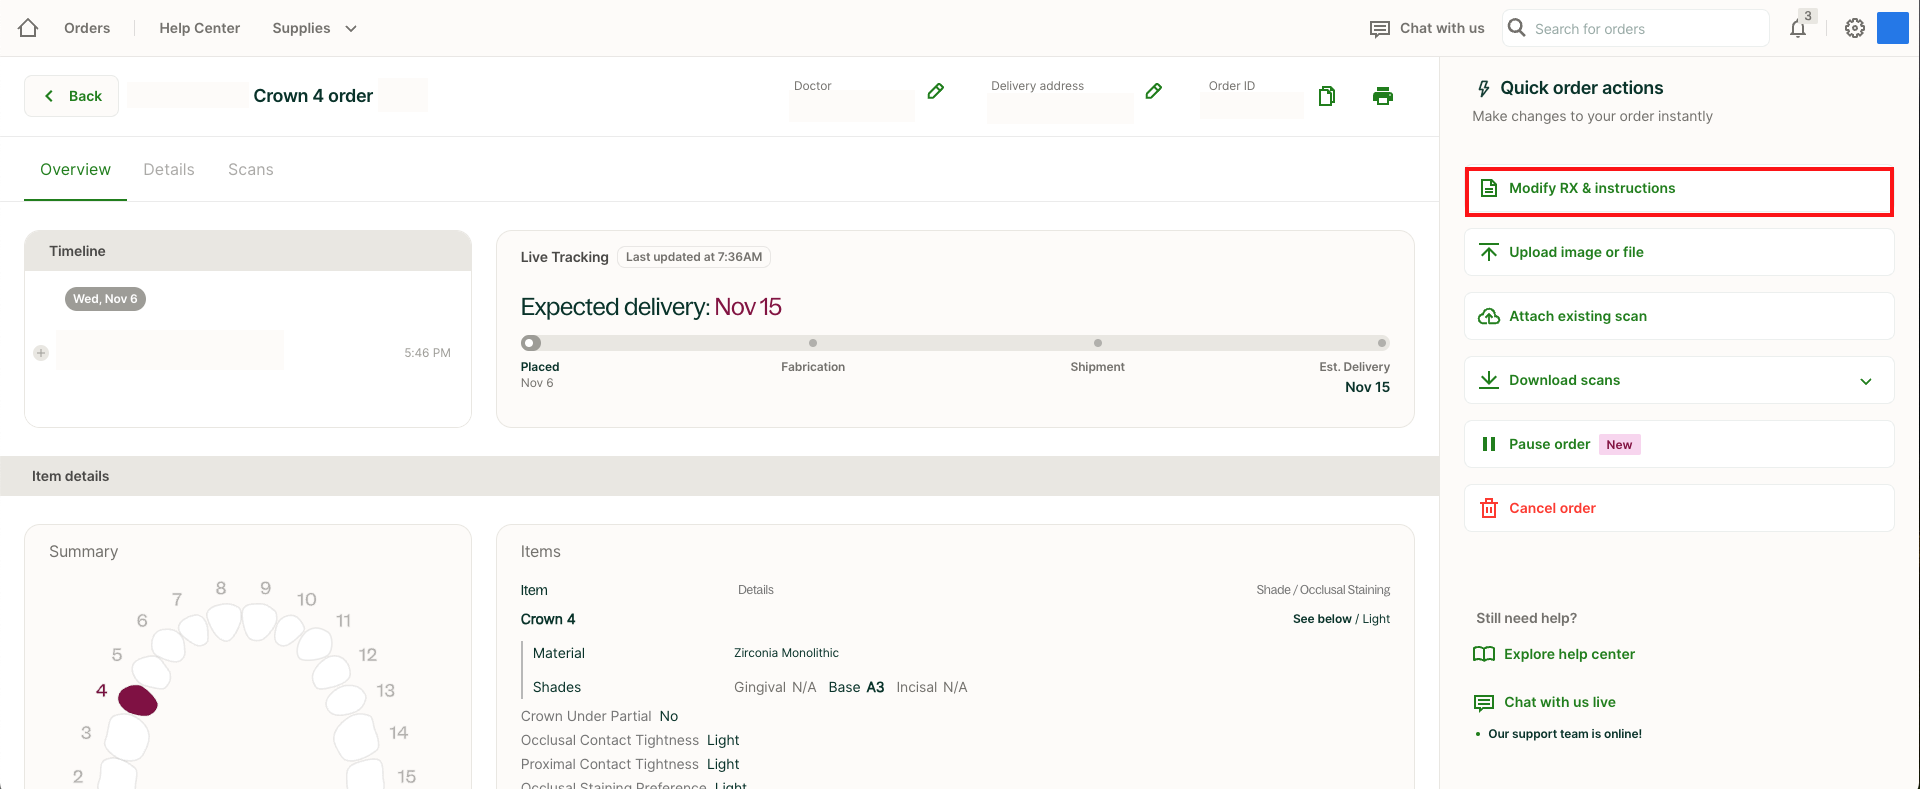This screenshot has width=1920, height=789.
Task: Expand the Download scans options
Action: (1865, 381)
